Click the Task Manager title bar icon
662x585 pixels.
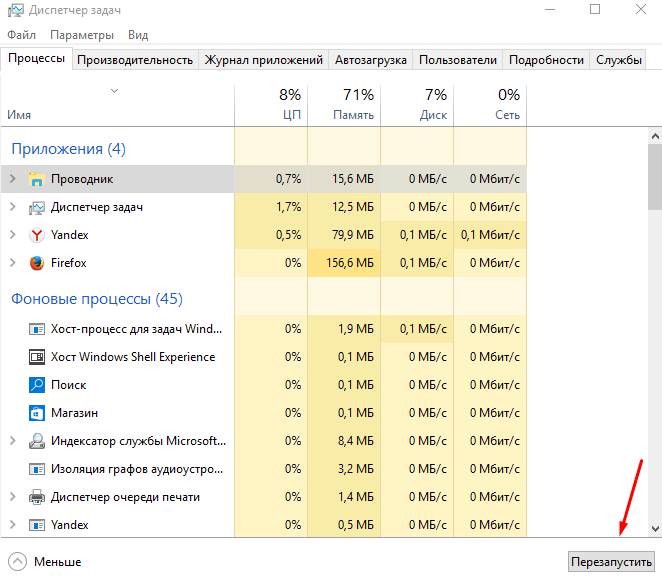[x=16, y=10]
